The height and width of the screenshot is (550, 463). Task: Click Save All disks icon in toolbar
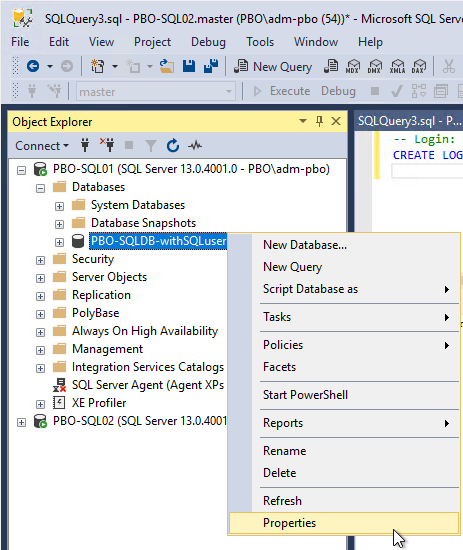click(x=211, y=66)
